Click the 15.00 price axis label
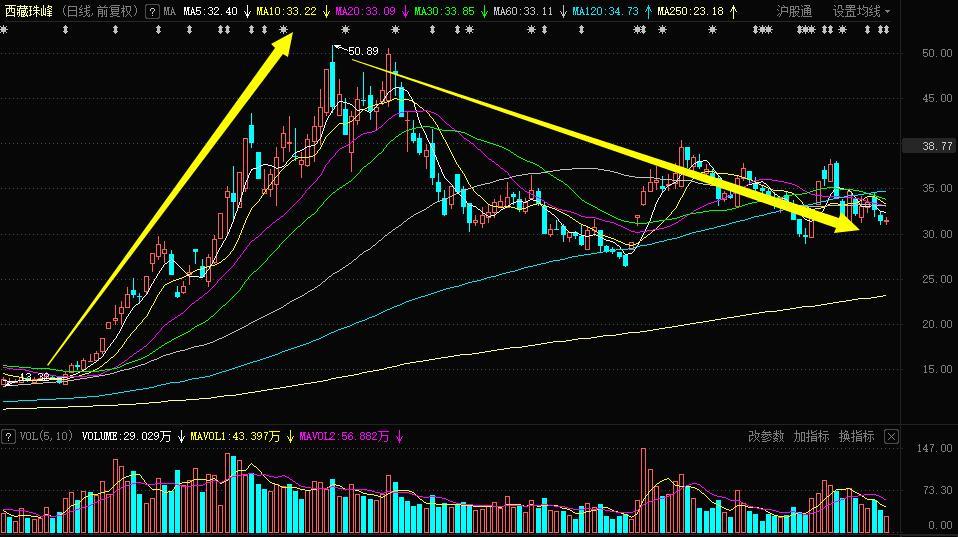 (937, 369)
